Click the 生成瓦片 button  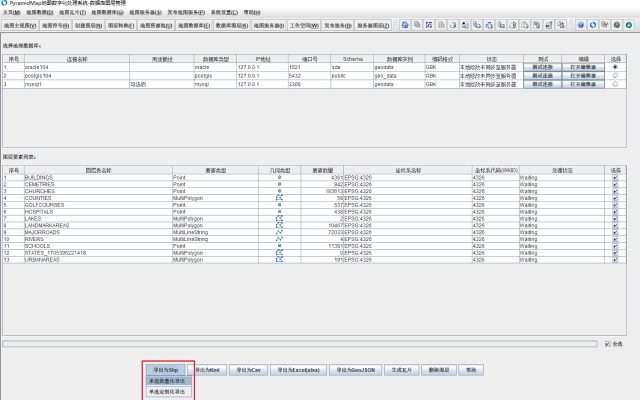pos(402,370)
